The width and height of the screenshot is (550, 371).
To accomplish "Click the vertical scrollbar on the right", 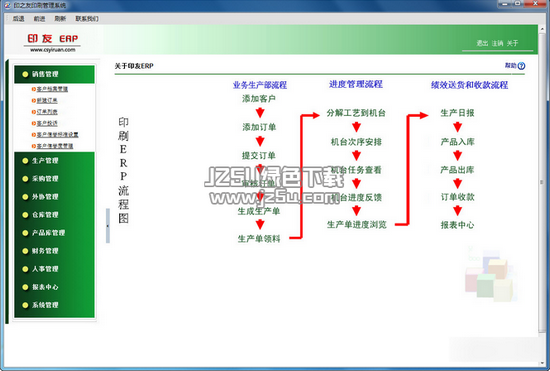I will click(x=542, y=182).
